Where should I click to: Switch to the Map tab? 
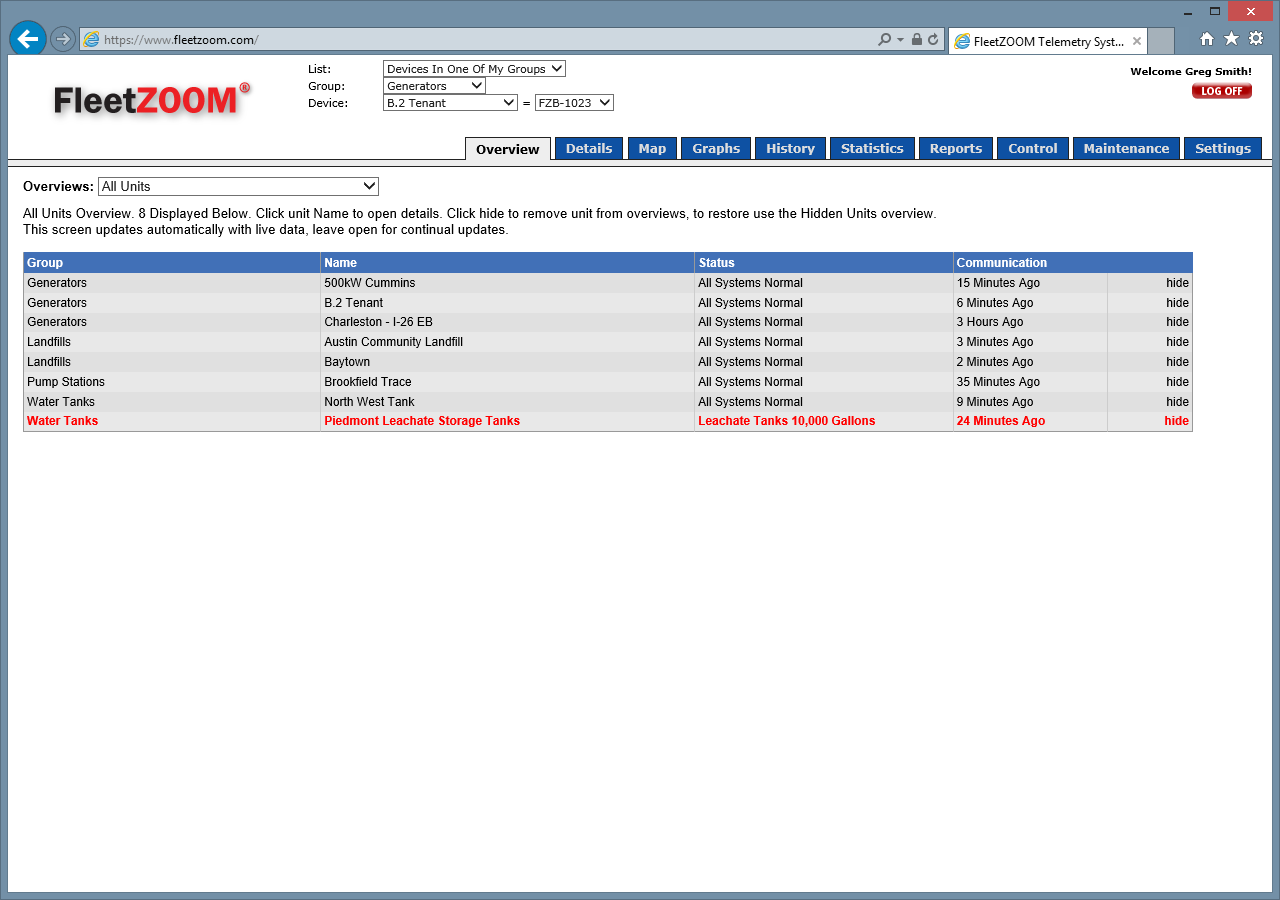tap(652, 148)
